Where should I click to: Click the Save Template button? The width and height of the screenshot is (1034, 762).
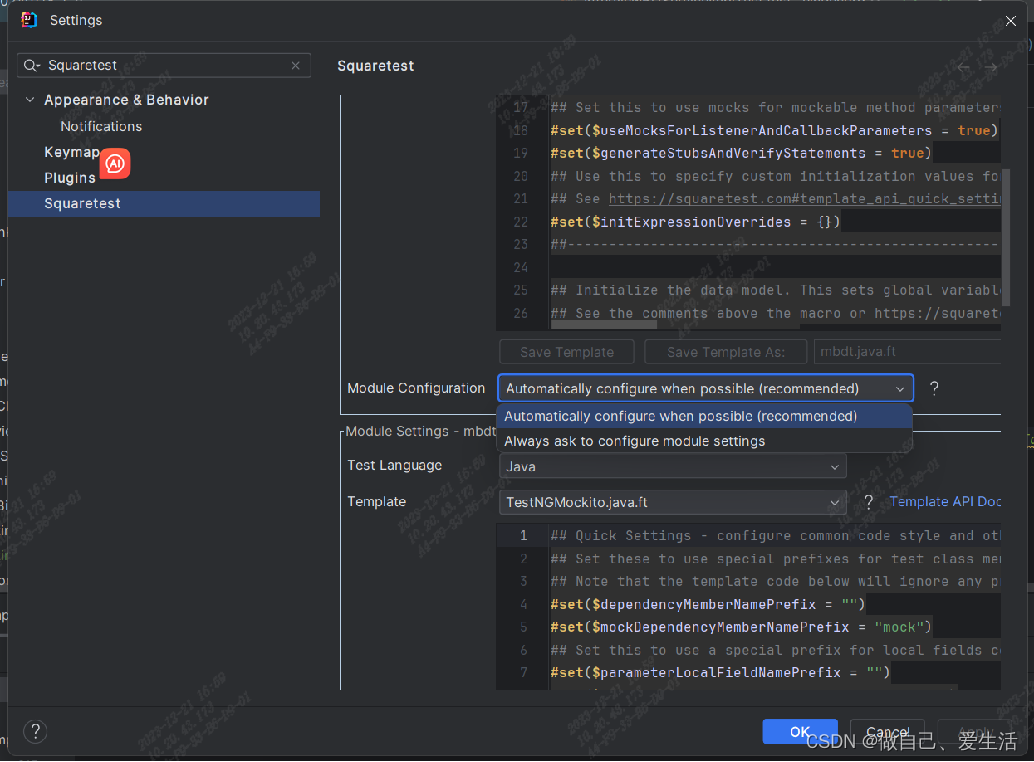566,352
